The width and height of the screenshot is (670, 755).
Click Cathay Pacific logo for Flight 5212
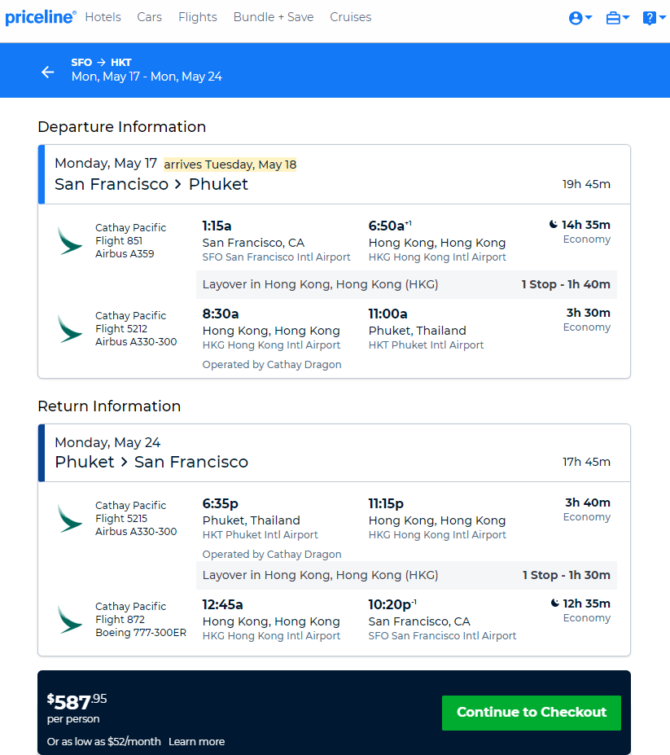70,329
